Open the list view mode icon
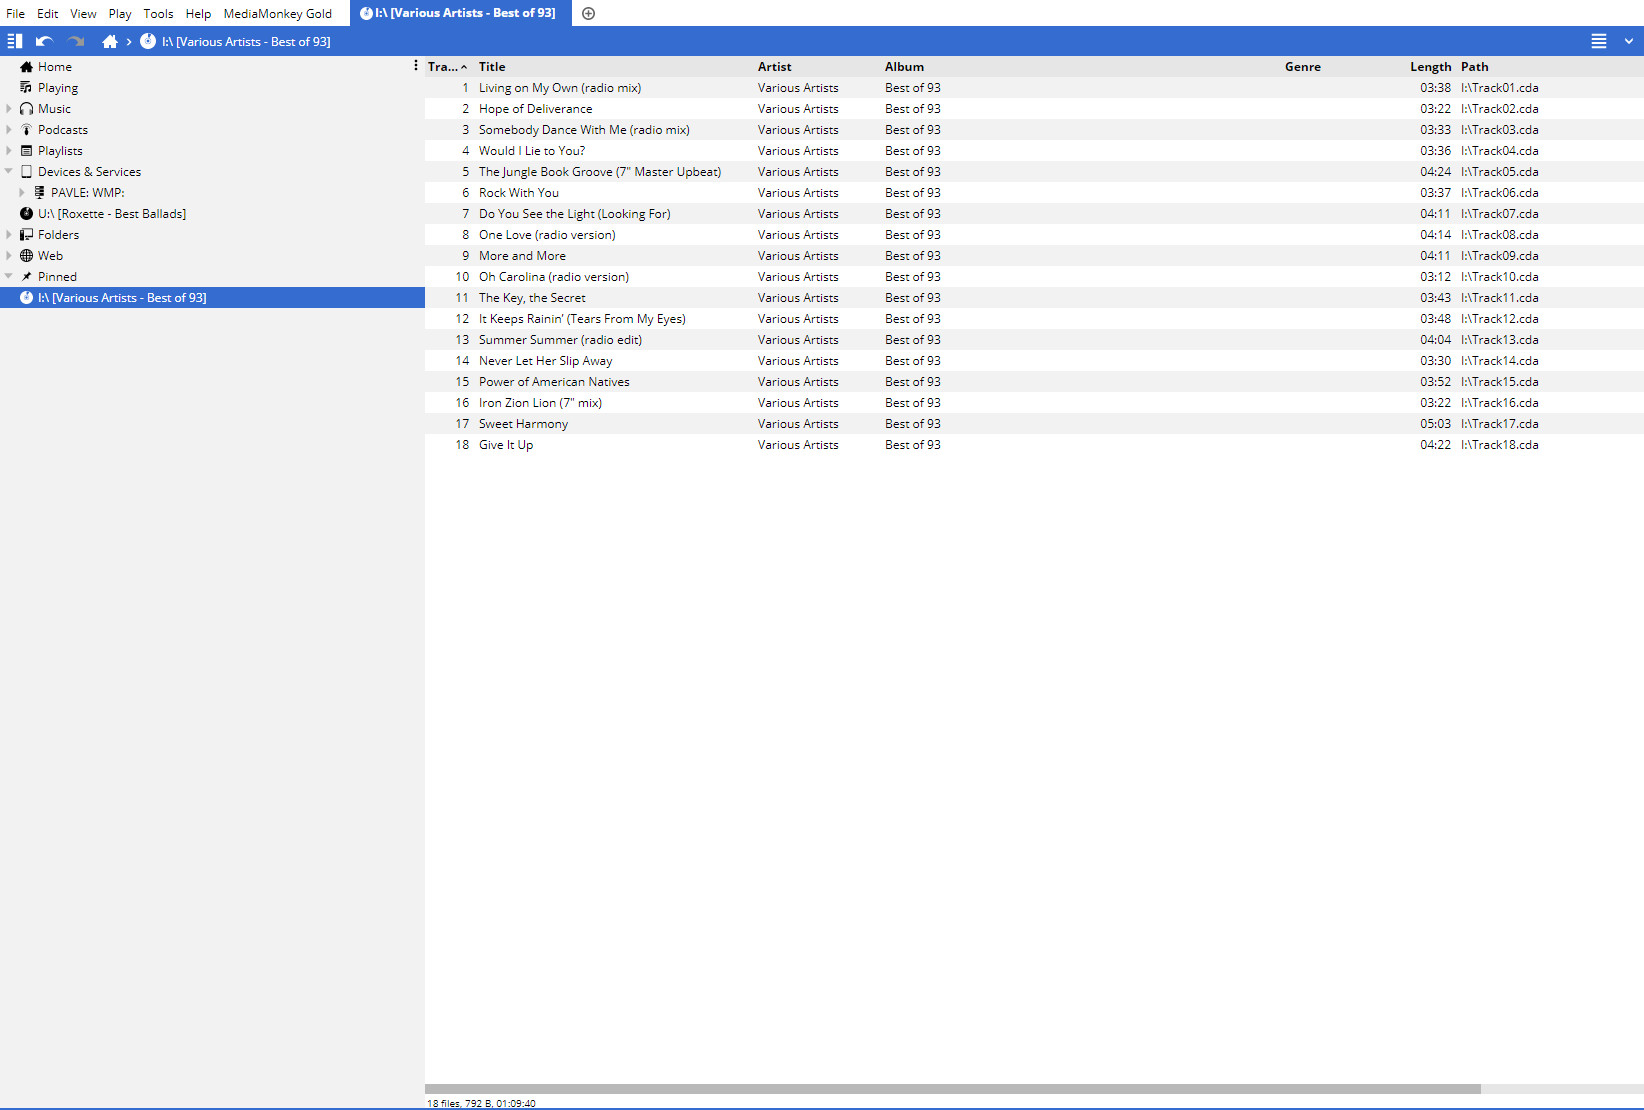 click(1599, 41)
